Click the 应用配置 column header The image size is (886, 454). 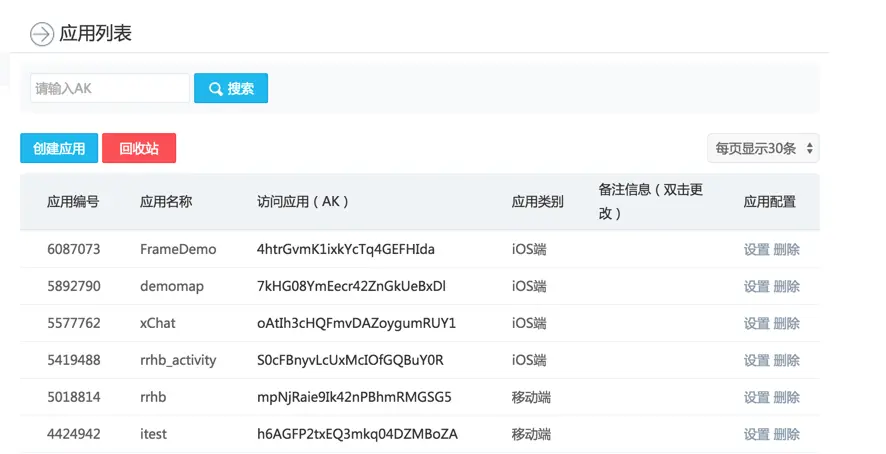(x=770, y=201)
